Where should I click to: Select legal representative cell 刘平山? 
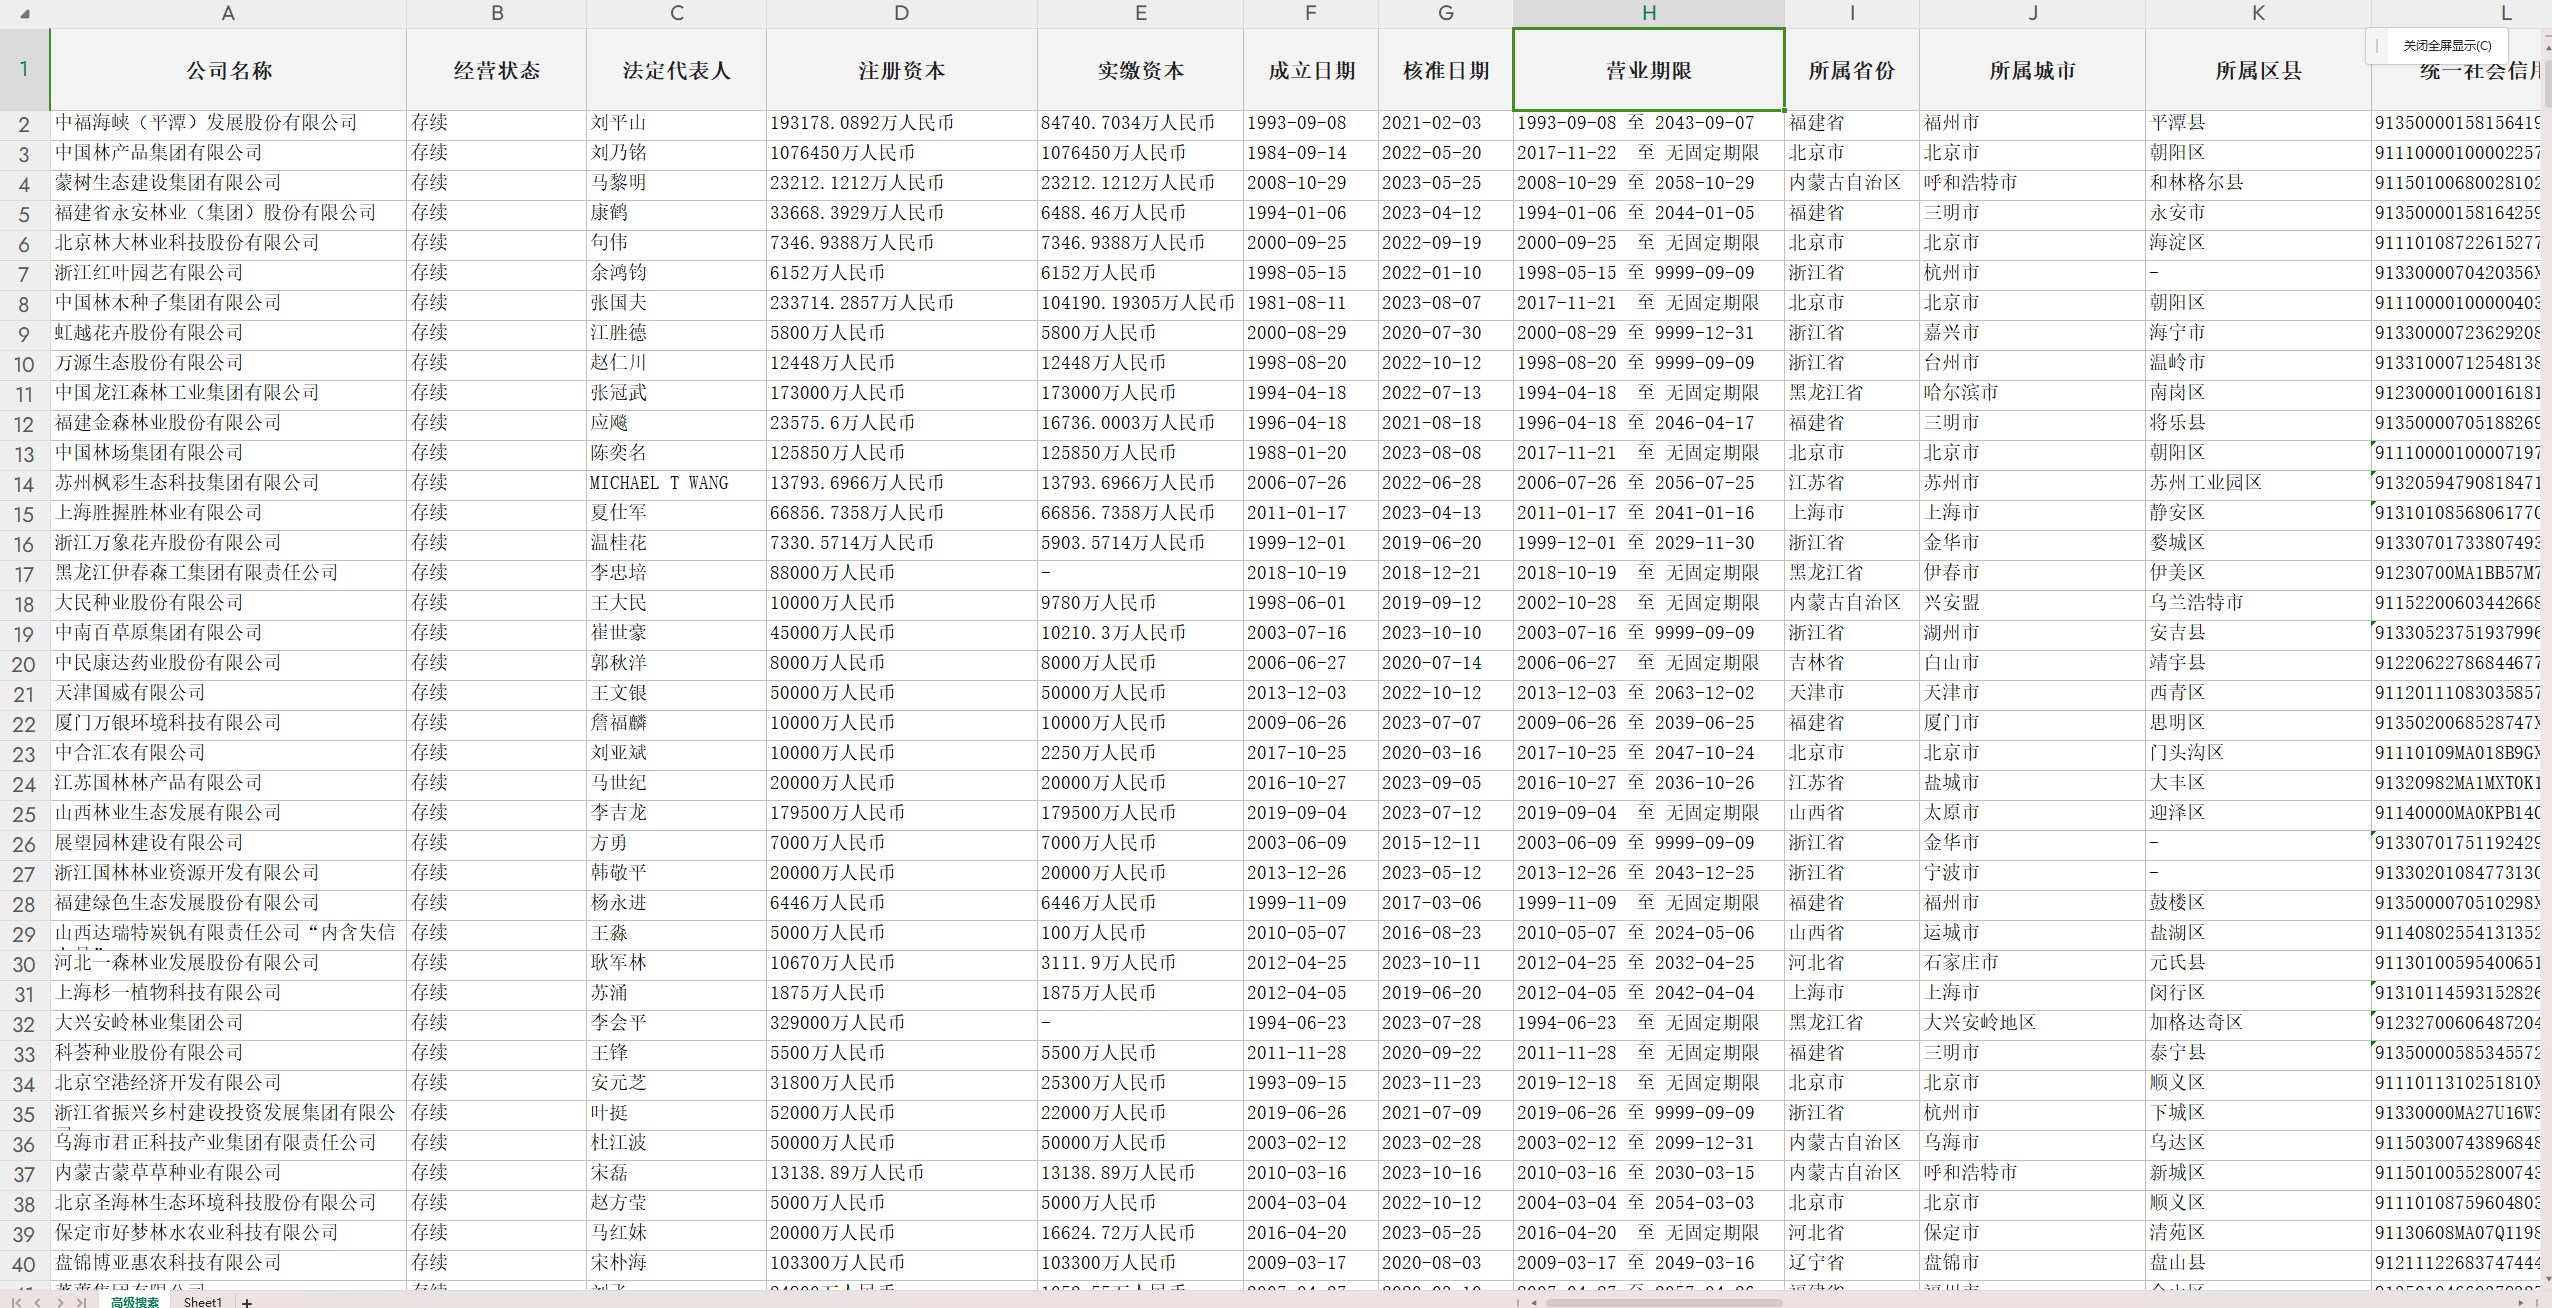click(x=677, y=123)
